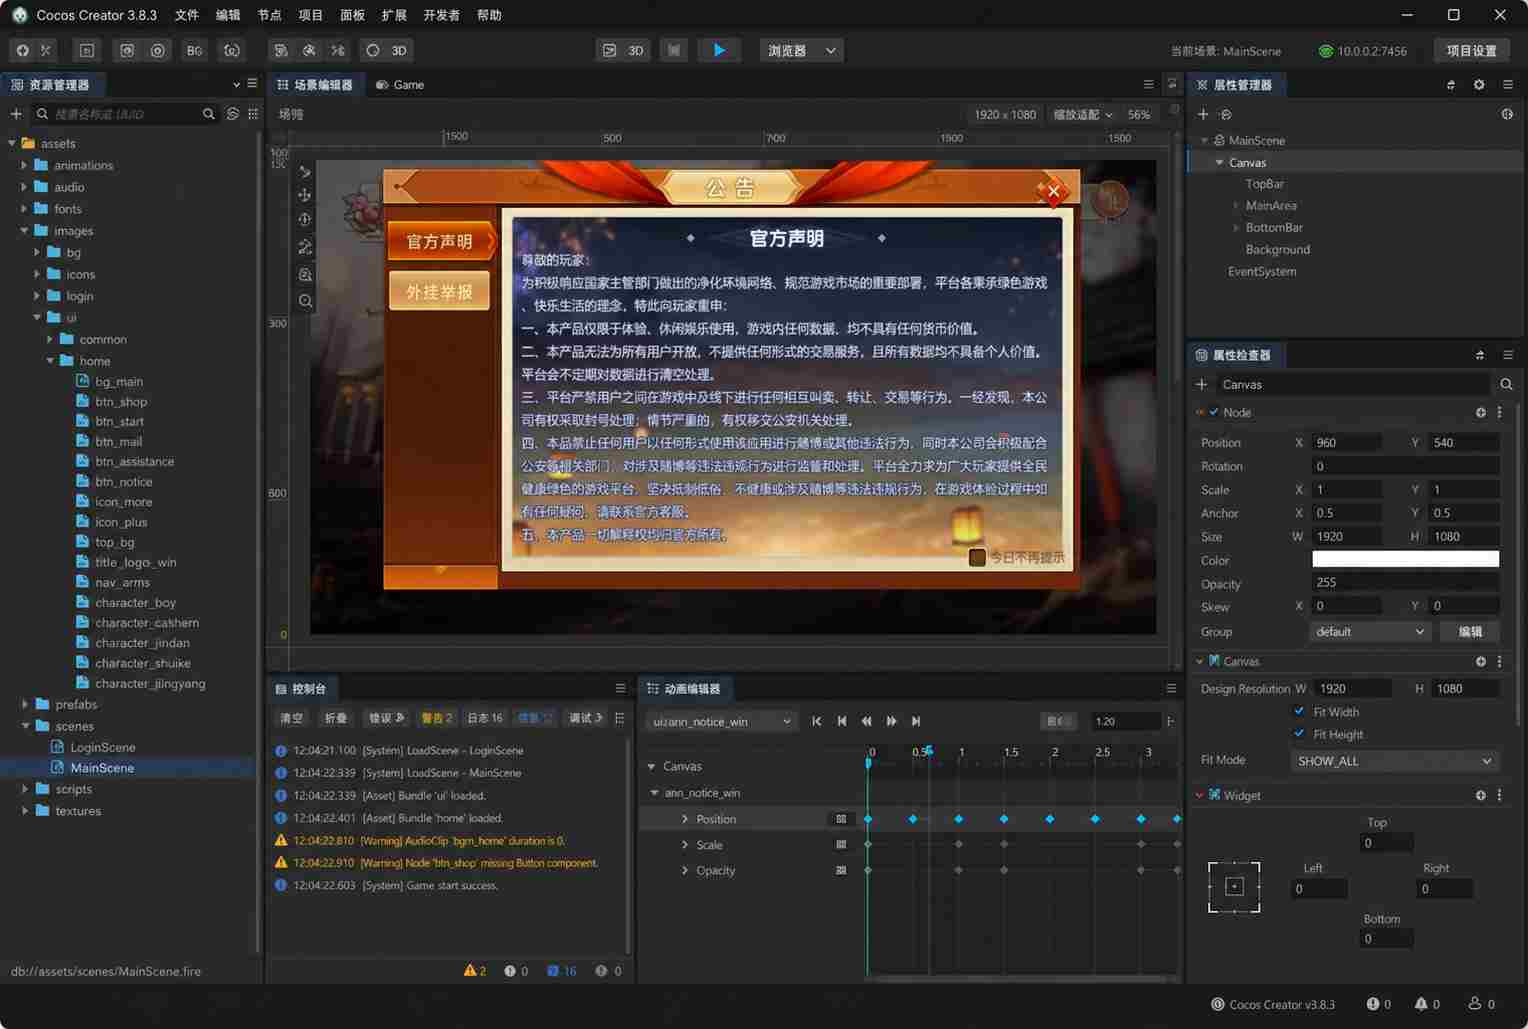Screen dimensions: 1528x1029
Task: Toggle the 错误 console filter
Action: [x=386, y=718]
